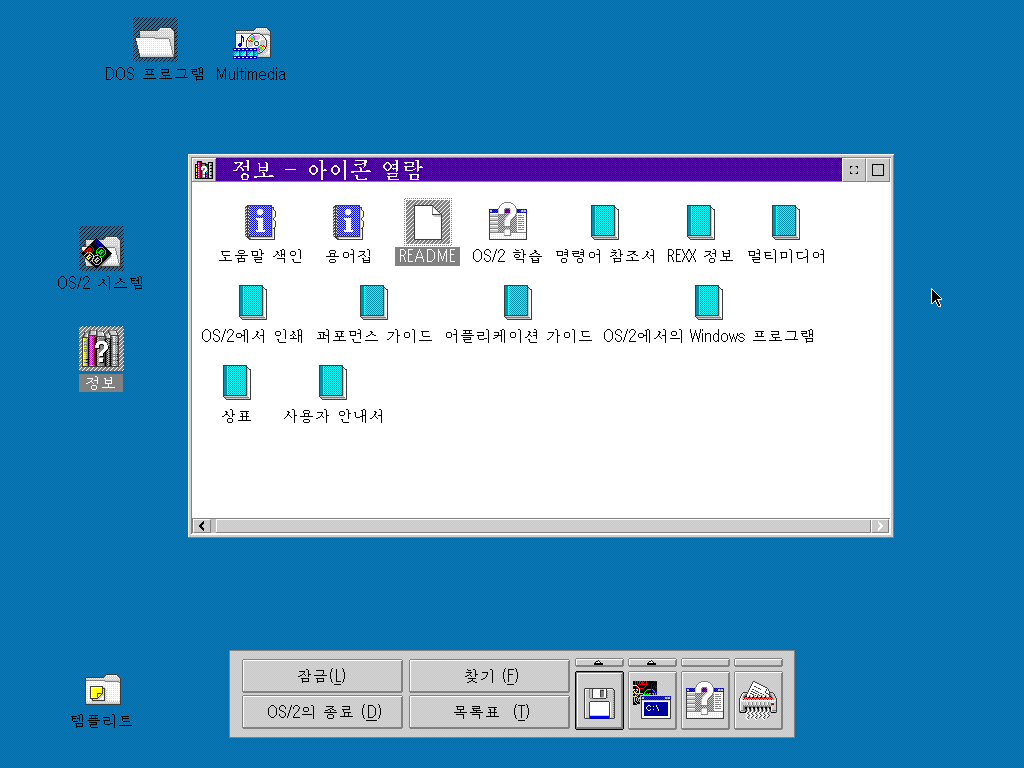Expand the drawer above the shredder icon

click(758, 662)
